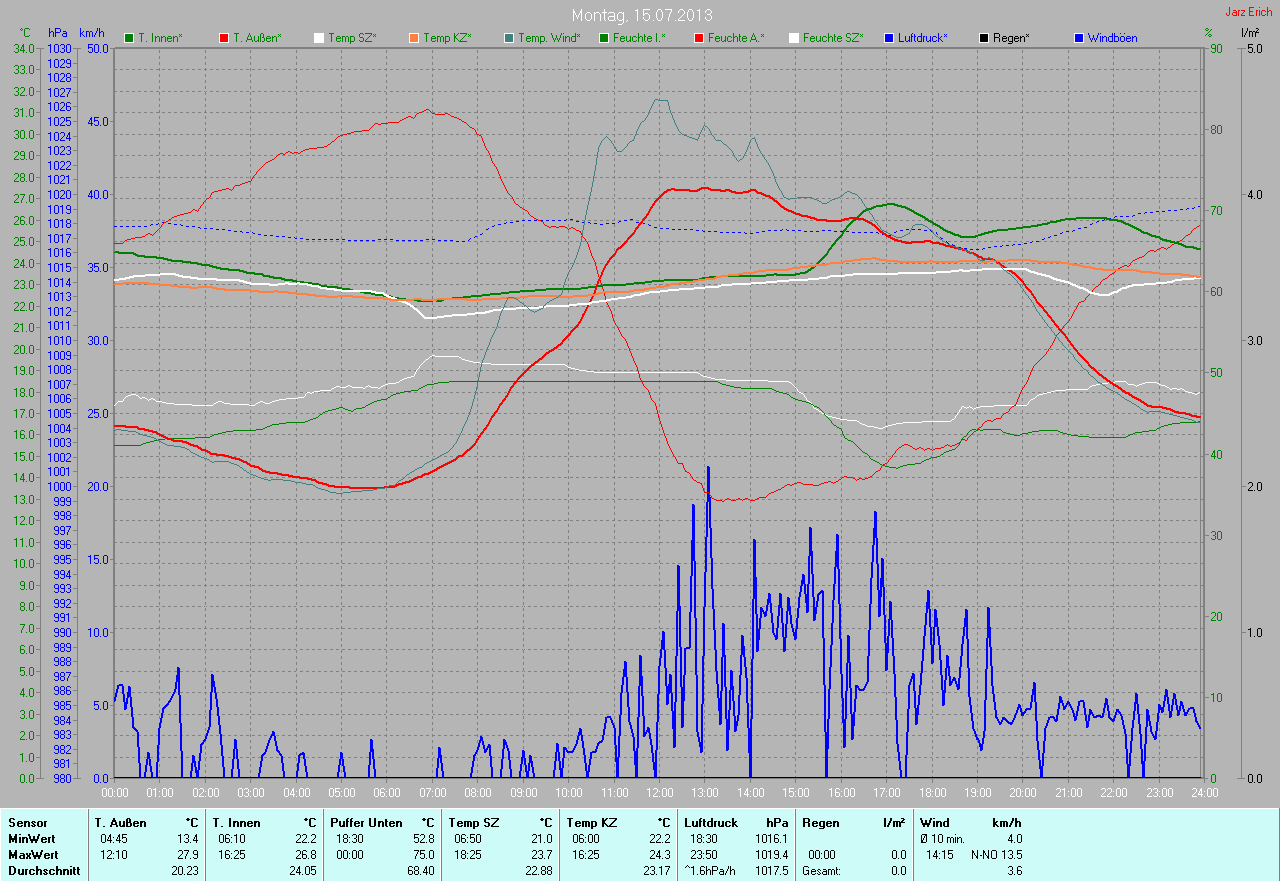Screen dimensions: 1280x881
Task: Click the orange Temp KZ legend swatch
Action: click(x=414, y=38)
